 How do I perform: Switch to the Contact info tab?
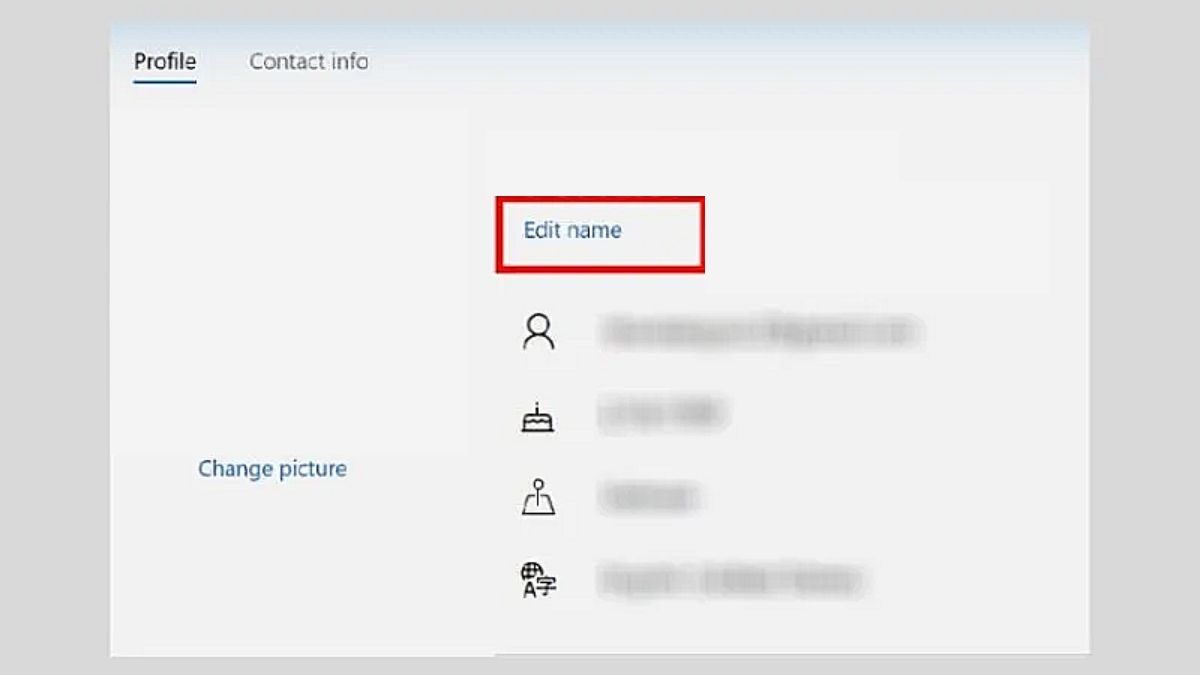click(x=308, y=61)
